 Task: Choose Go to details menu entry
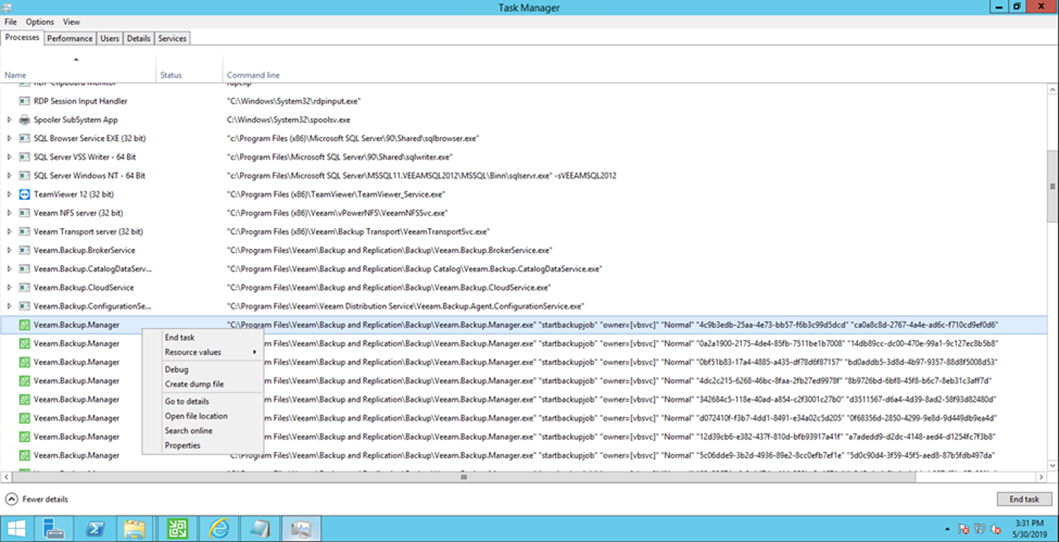(x=202, y=401)
